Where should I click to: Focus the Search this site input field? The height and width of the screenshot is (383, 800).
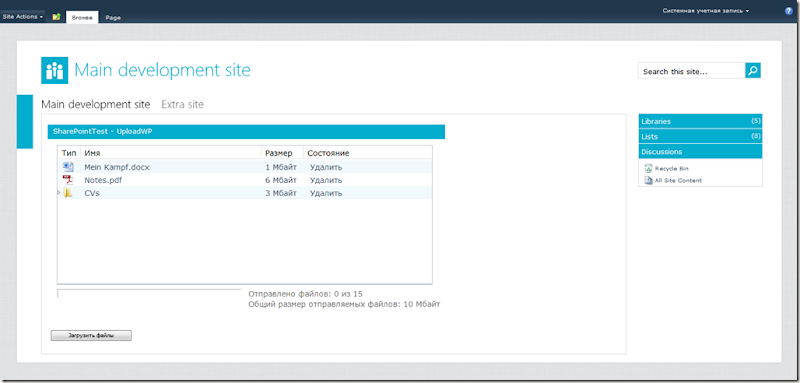pyautogui.click(x=691, y=71)
